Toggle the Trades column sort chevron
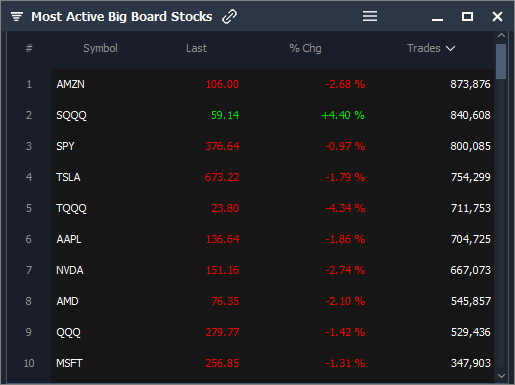 tap(450, 49)
